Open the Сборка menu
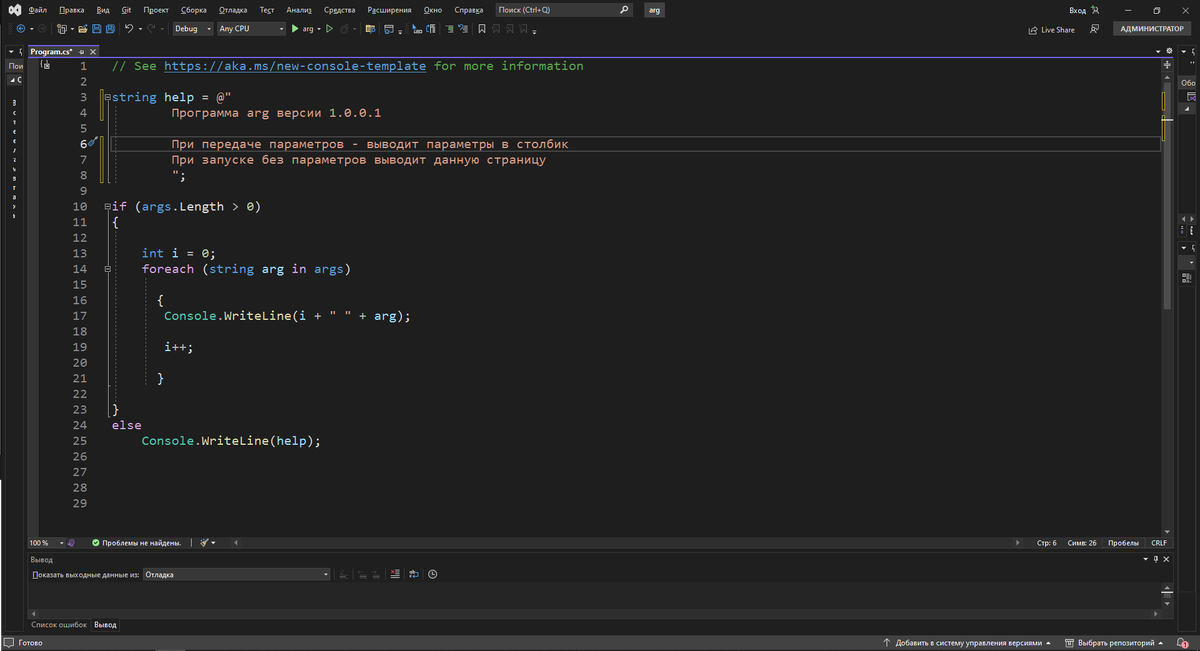Viewport: 1200px width, 651px height. tap(194, 10)
